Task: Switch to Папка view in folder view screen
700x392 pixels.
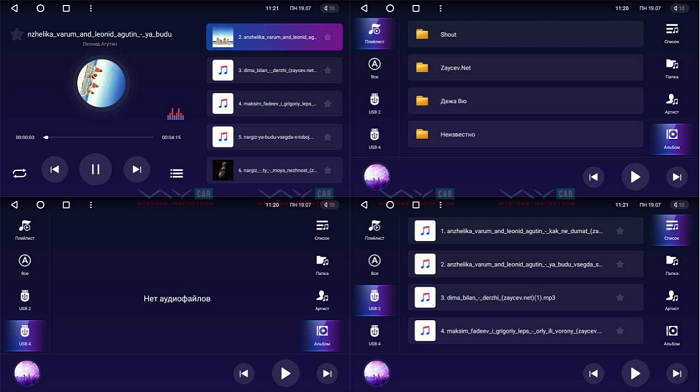Action: click(x=672, y=68)
